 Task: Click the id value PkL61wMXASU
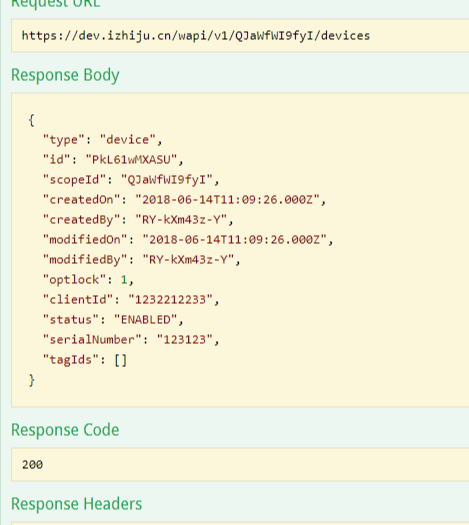pyautogui.click(x=131, y=159)
